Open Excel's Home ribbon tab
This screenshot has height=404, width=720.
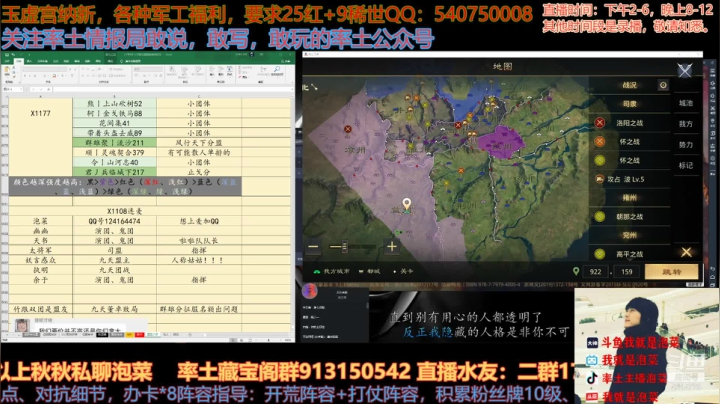tap(18, 61)
